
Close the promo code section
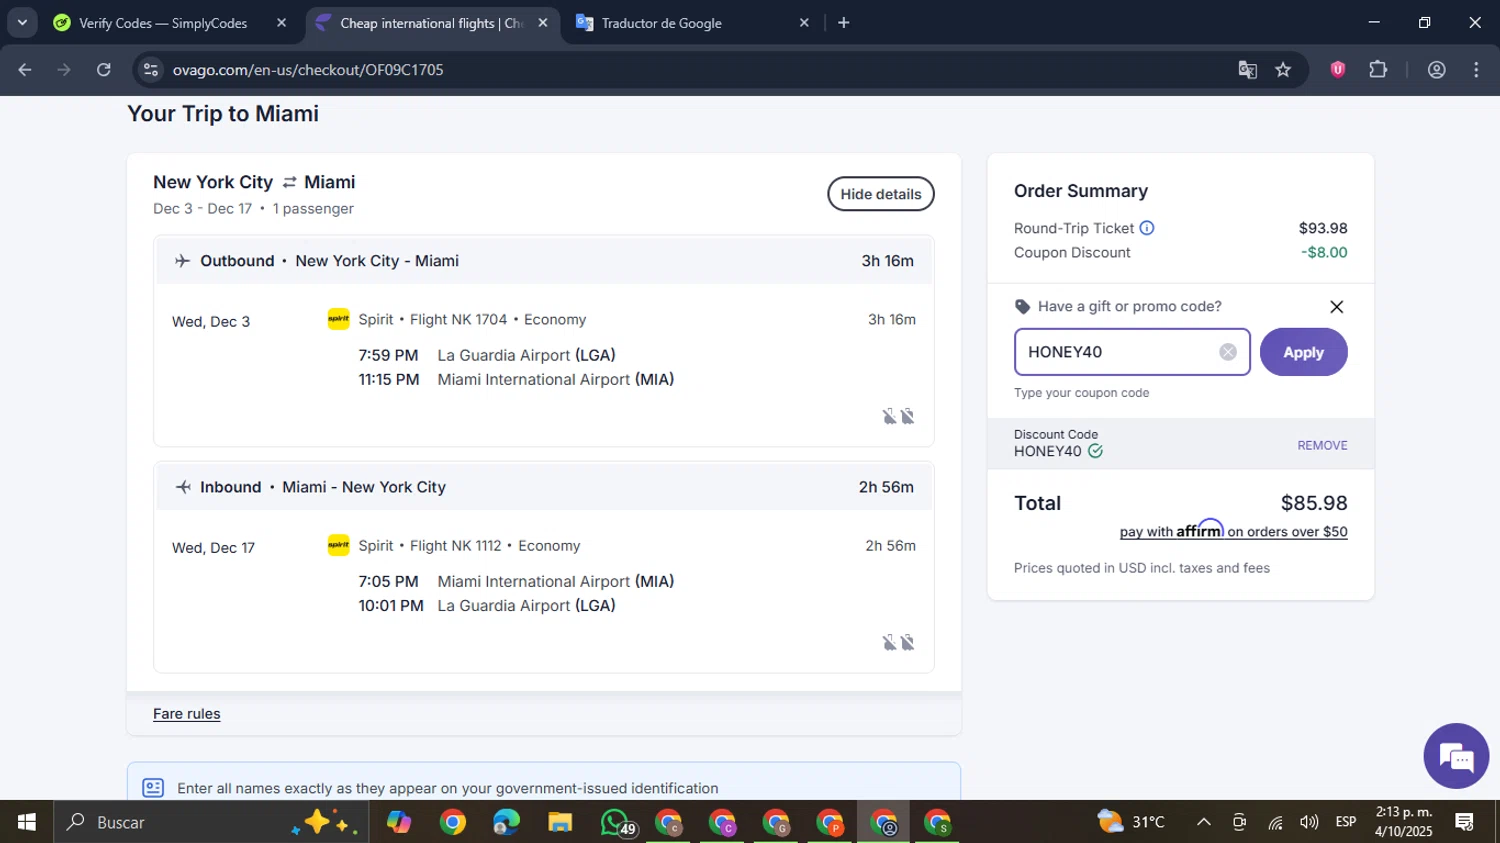tap(1336, 307)
